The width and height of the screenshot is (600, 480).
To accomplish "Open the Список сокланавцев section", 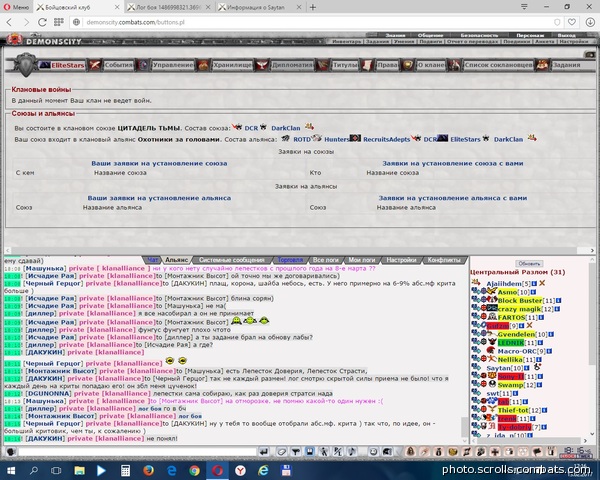I will (499, 65).
